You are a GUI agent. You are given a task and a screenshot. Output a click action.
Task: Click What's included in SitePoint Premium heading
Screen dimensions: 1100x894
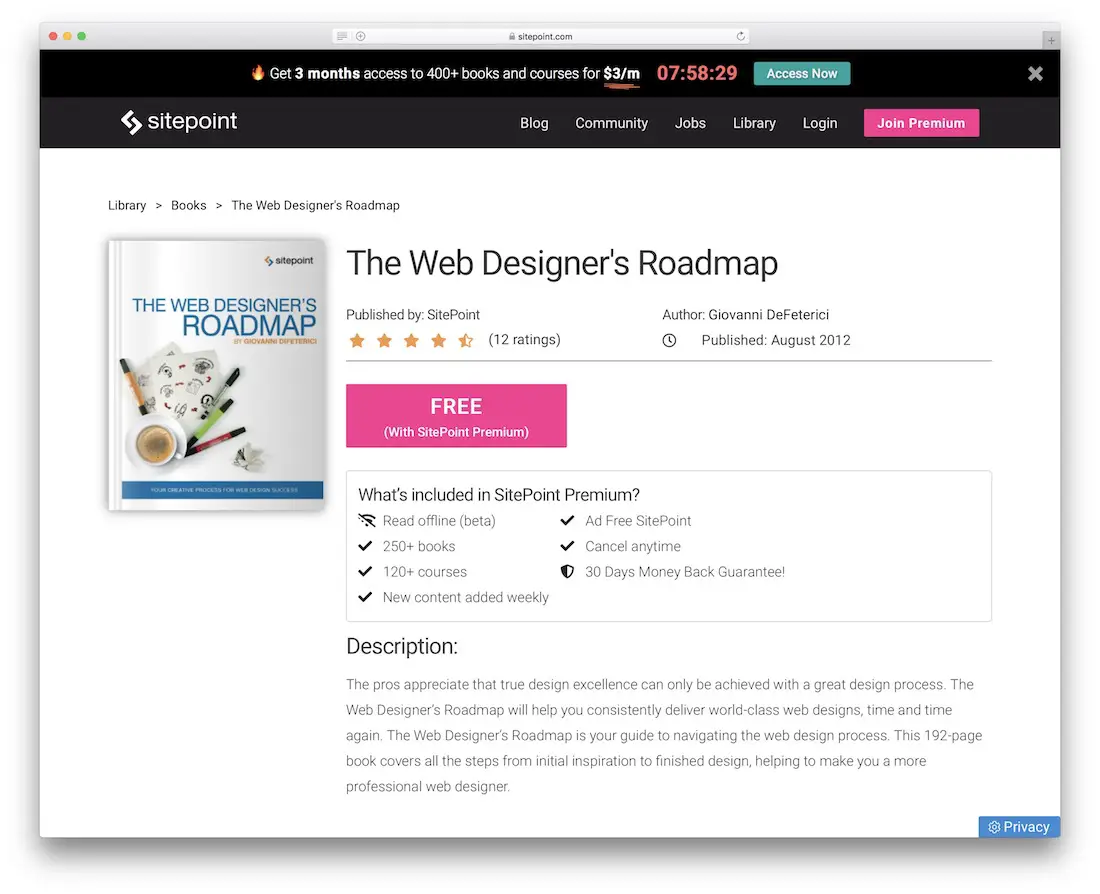499,495
